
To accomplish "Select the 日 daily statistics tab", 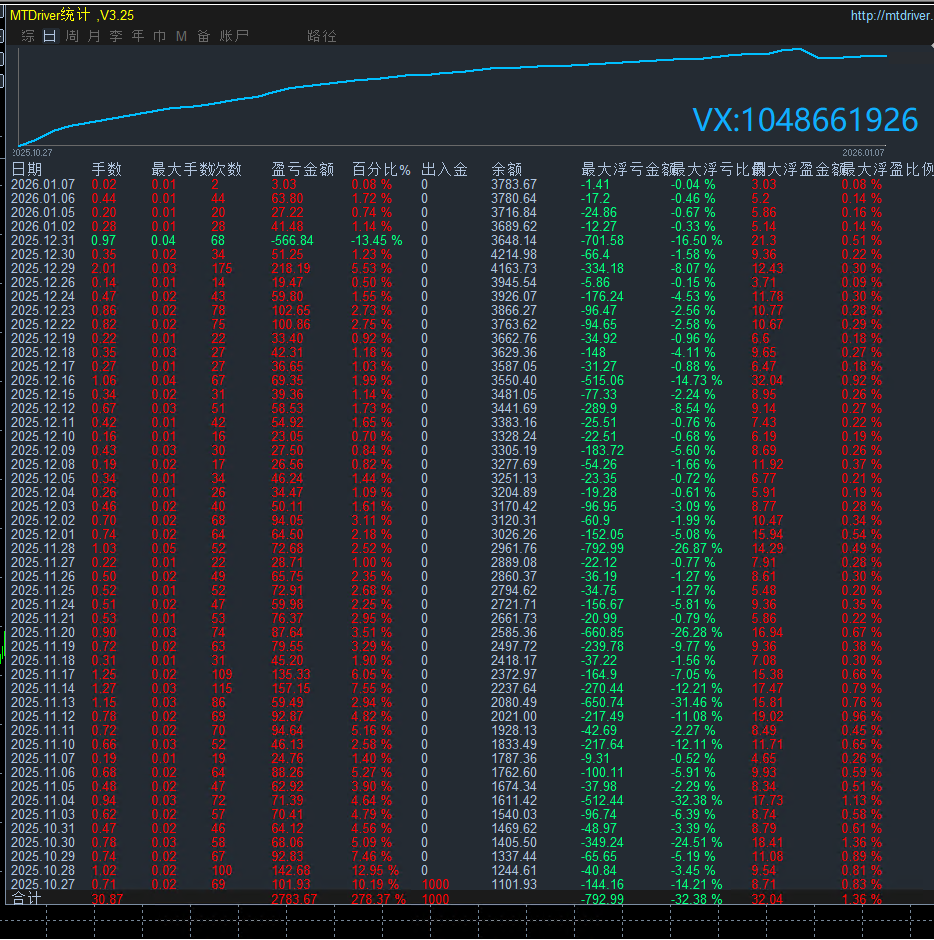I will pyautogui.click(x=50, y=36).
